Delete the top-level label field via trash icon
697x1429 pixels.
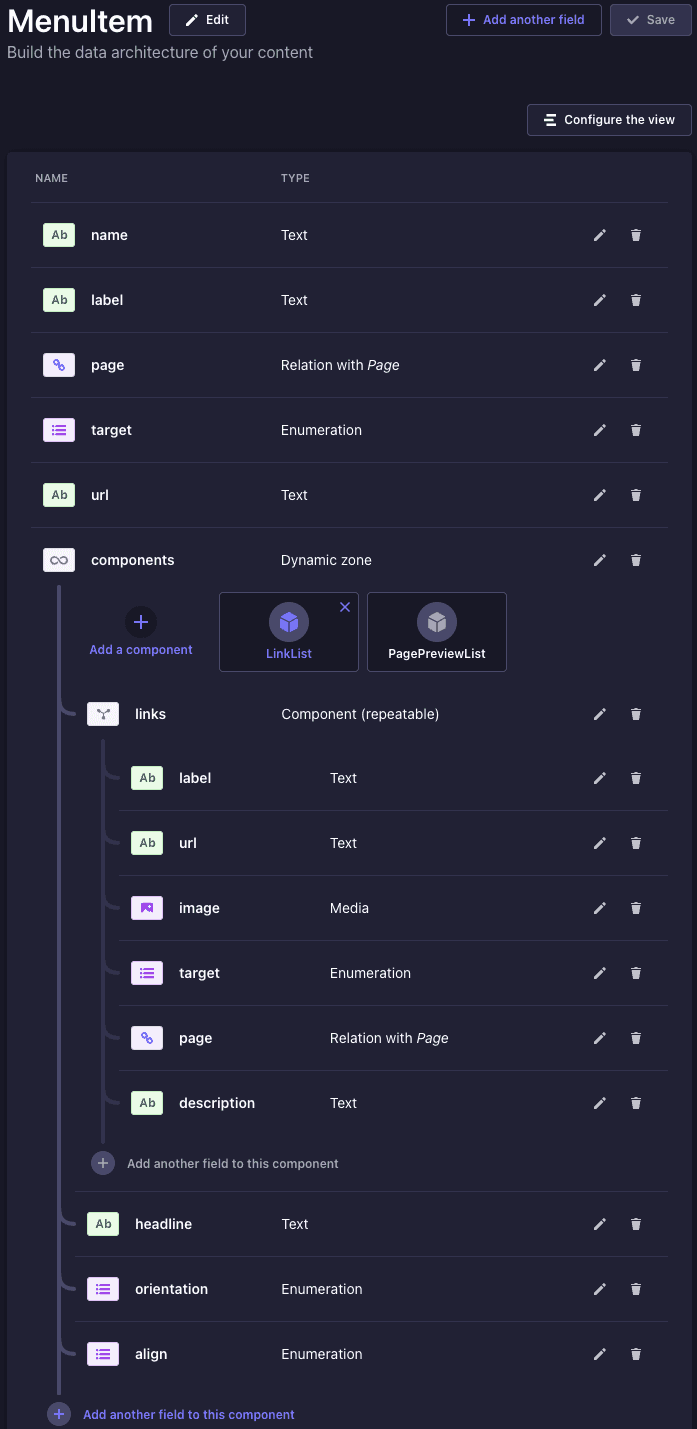636,300
